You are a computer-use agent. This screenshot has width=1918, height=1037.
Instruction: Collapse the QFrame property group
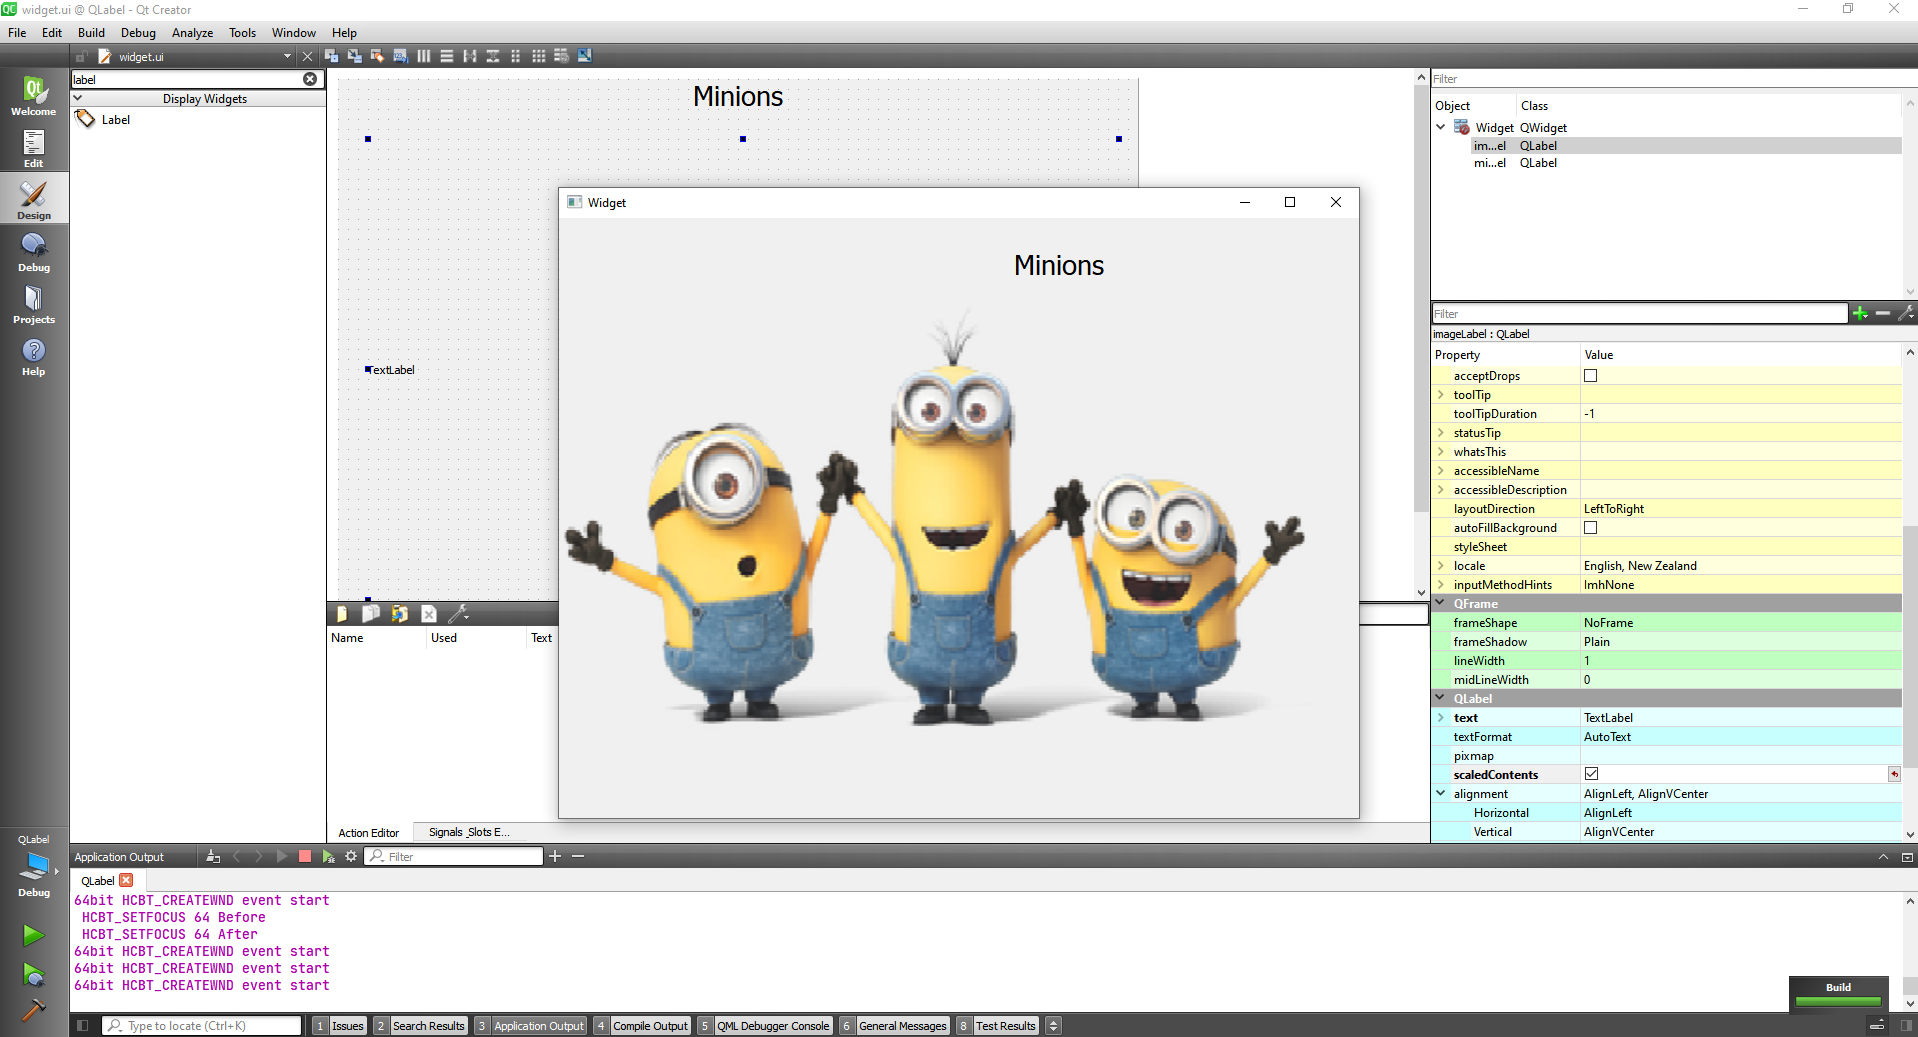(x=1441, y=603)
